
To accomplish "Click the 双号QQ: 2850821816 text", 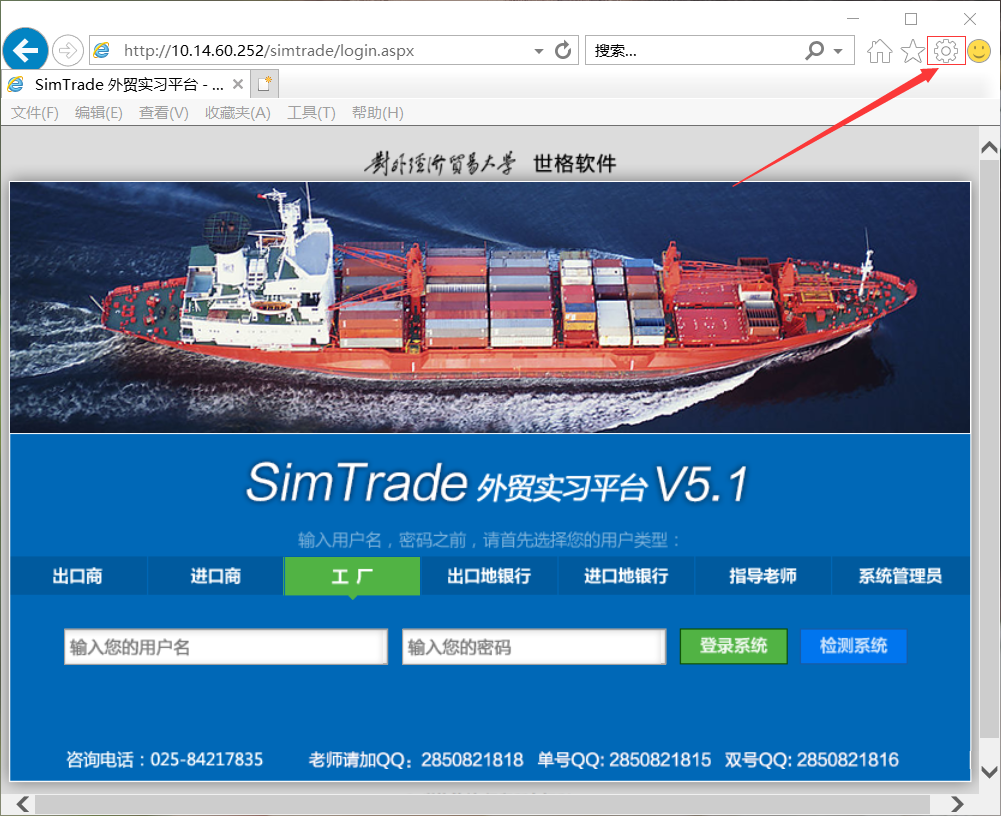I will tap(811, 759).
